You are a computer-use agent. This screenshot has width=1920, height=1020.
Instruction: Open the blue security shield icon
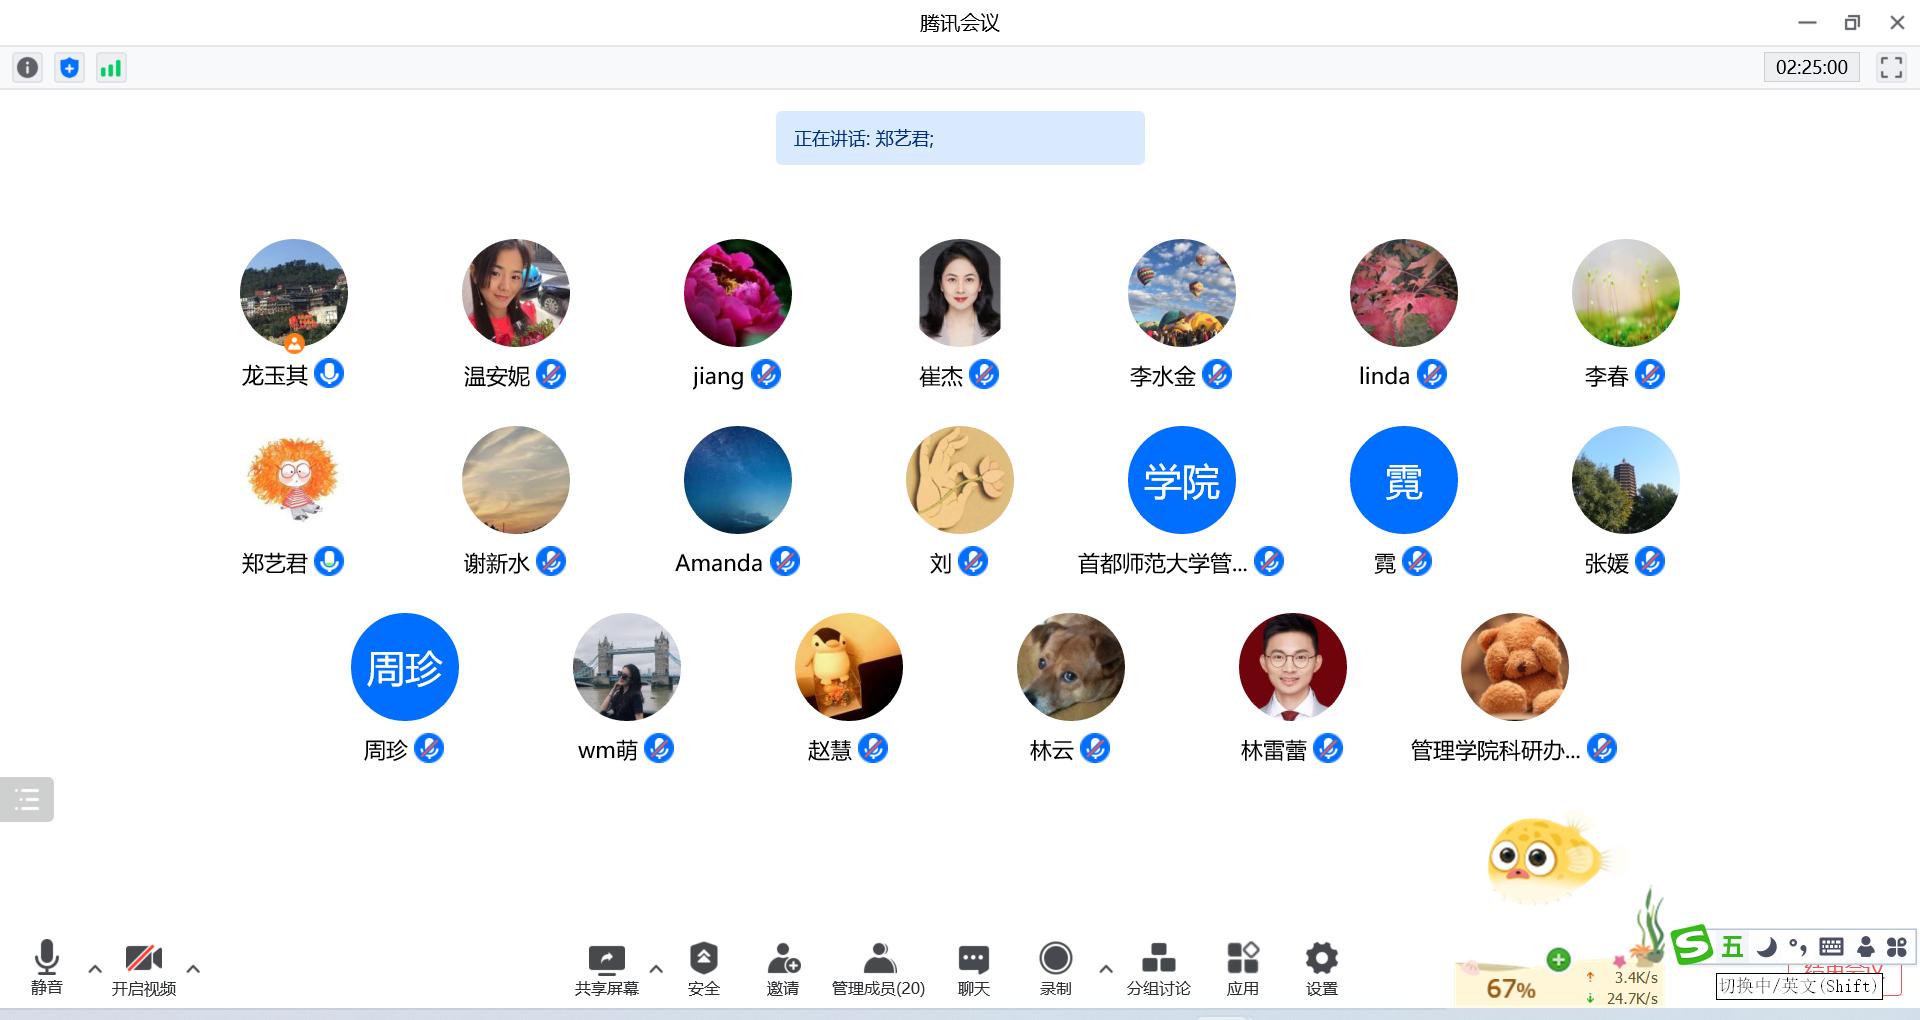pos(69,67)
